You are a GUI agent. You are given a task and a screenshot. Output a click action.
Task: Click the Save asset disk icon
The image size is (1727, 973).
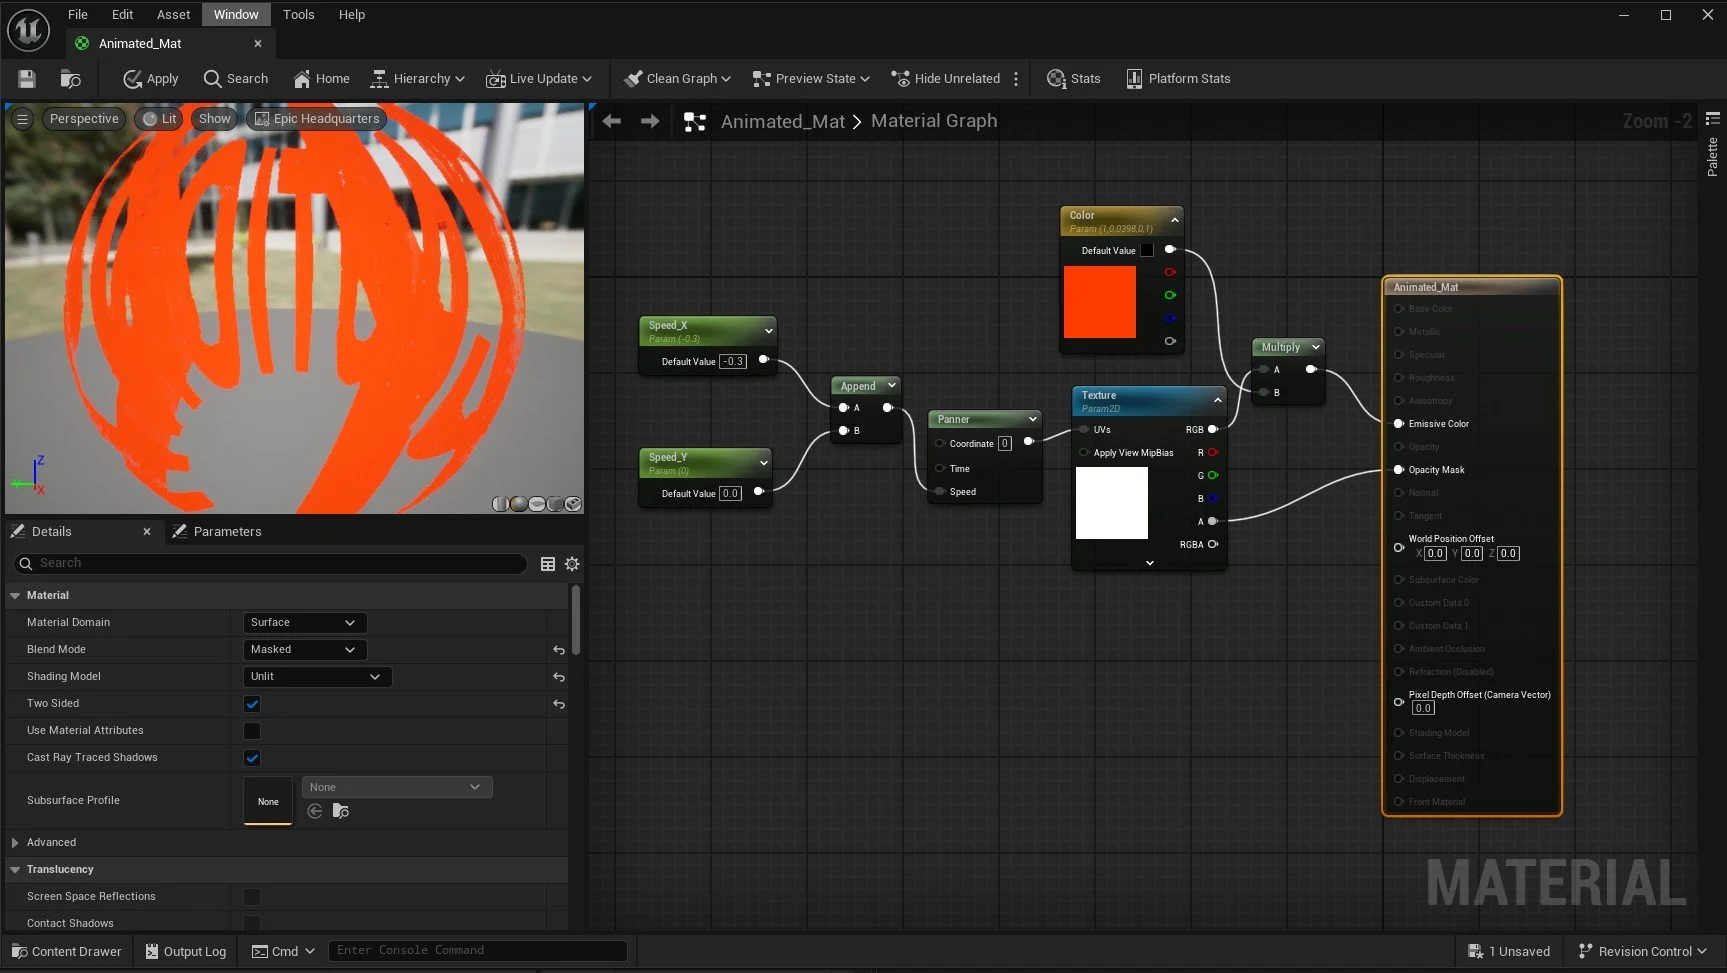[x=27, y=79]
